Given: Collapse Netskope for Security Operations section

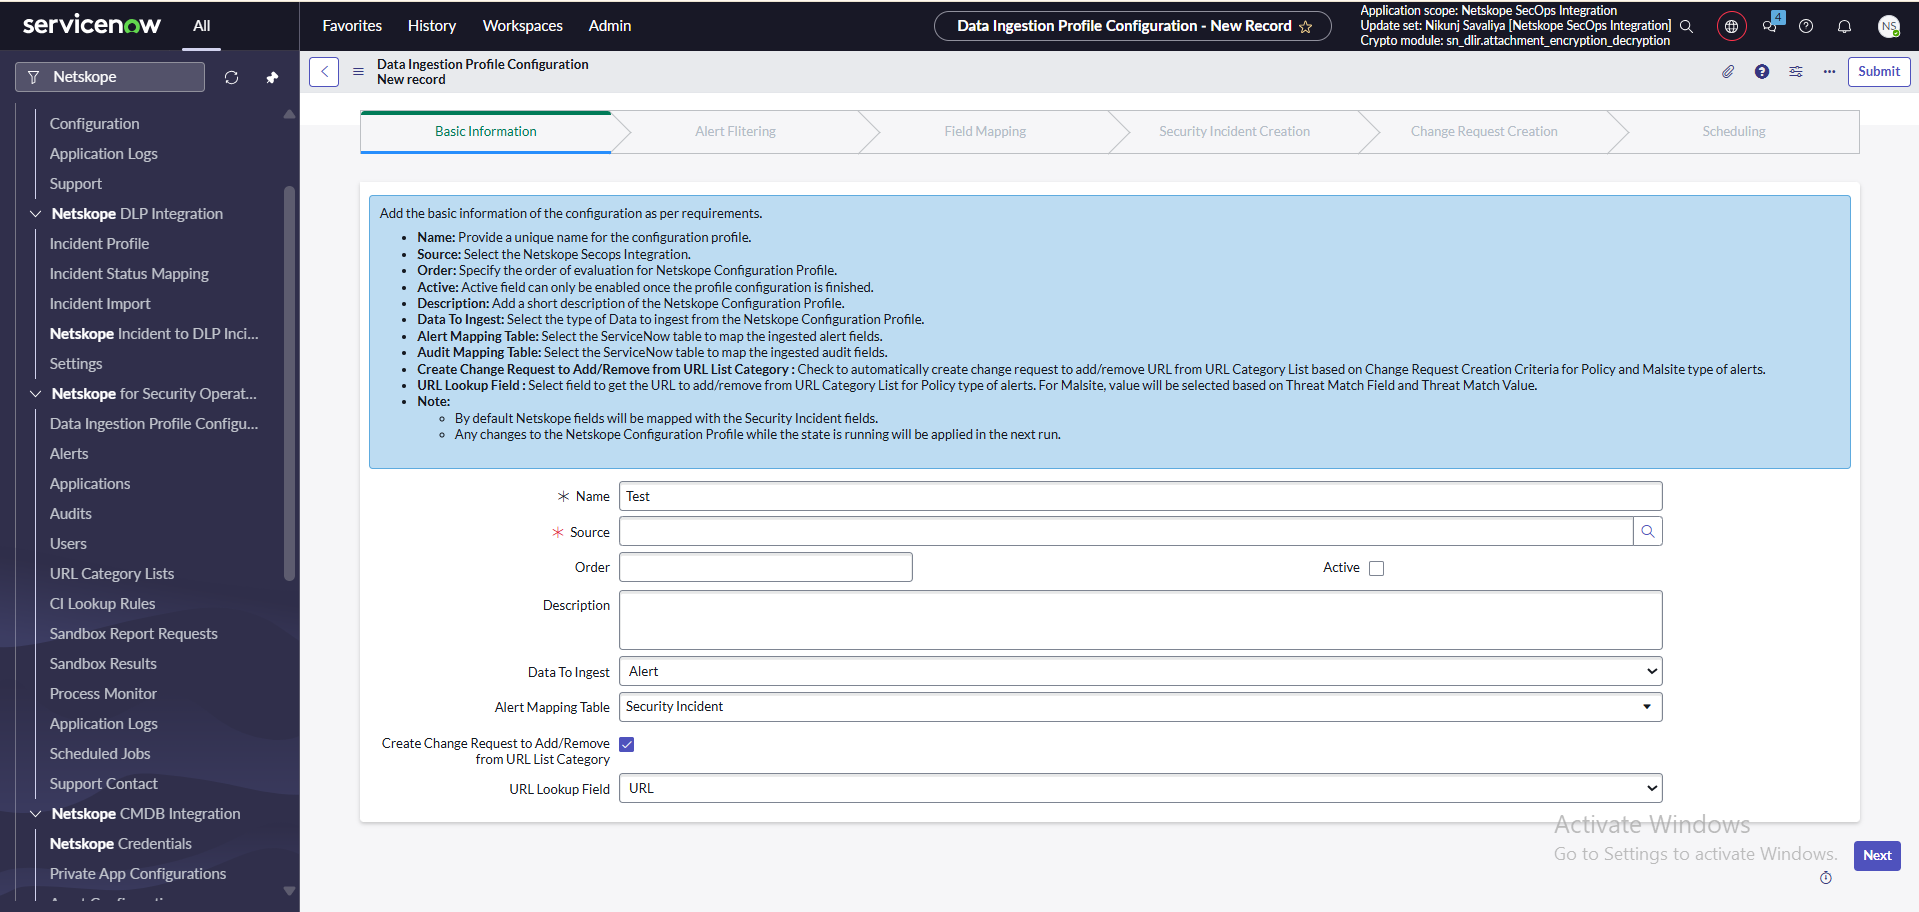Looking at the screenshot, I should tap(36, 394).
